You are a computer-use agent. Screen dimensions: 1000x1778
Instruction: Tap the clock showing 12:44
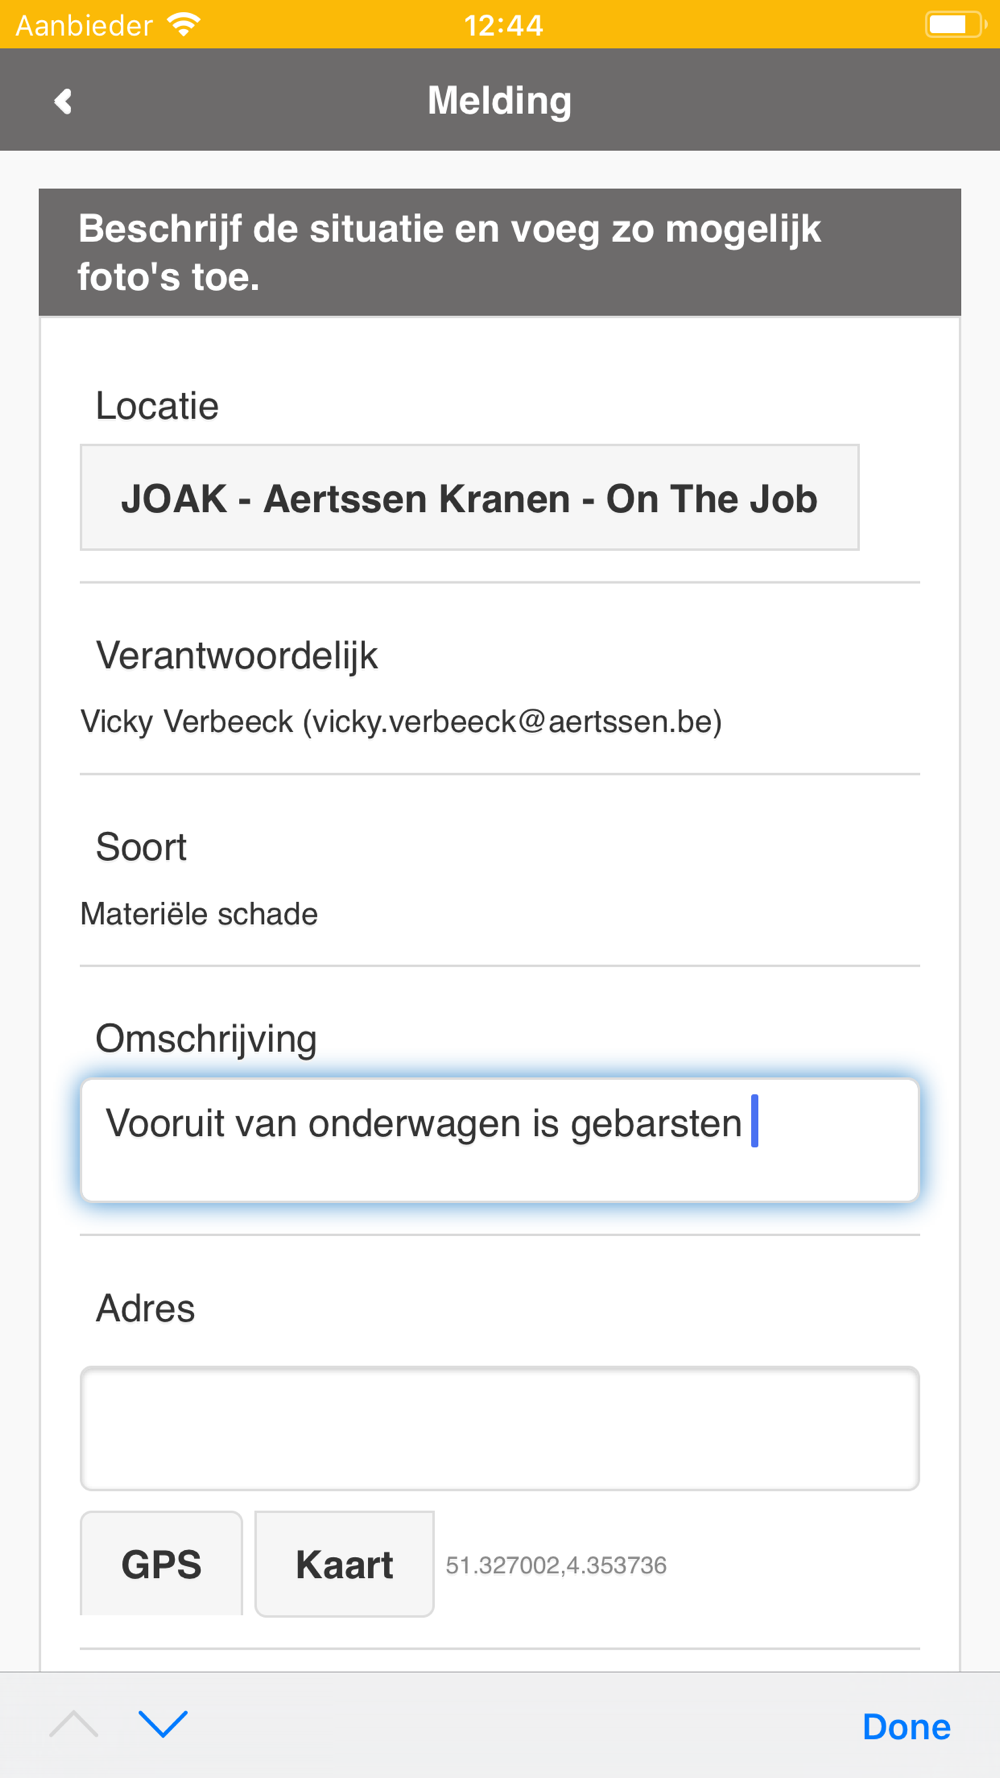pos(503,24)
